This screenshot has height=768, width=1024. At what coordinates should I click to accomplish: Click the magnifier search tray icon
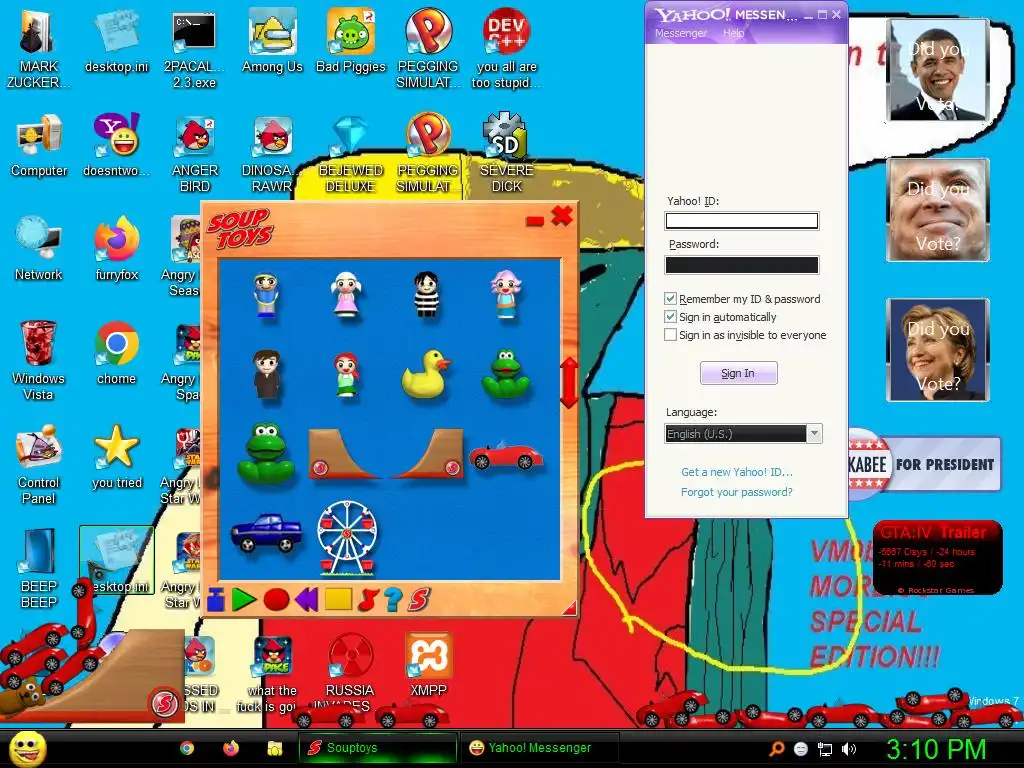point(776,749)
